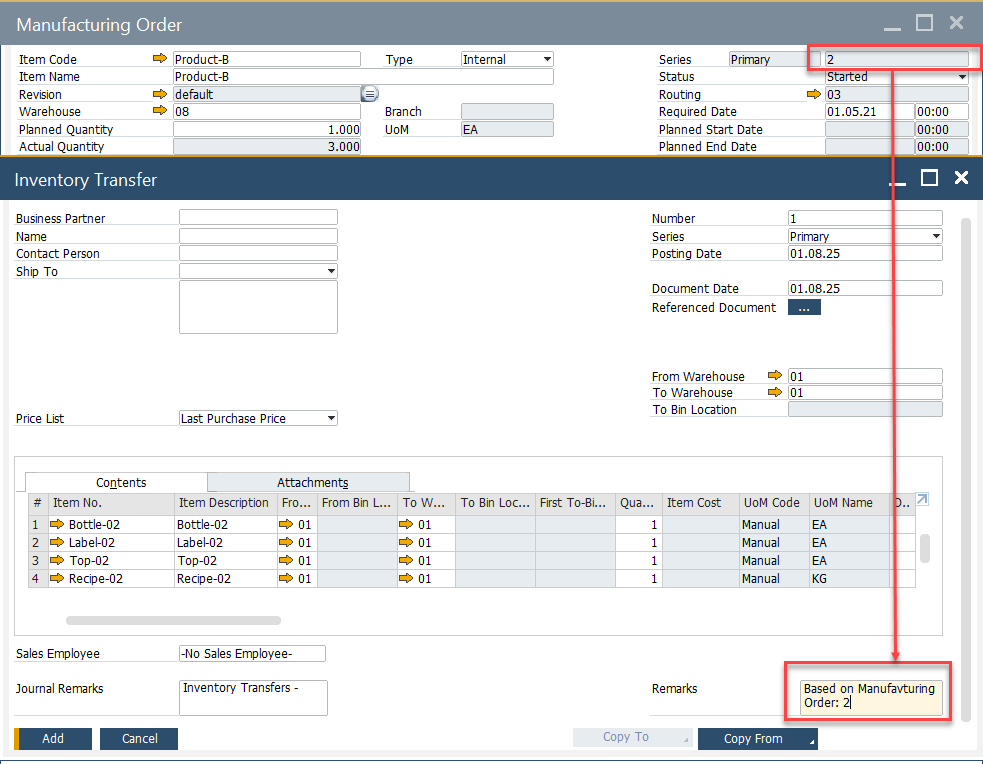Click the To Warehouse link arrow

(x=774, y=393)
